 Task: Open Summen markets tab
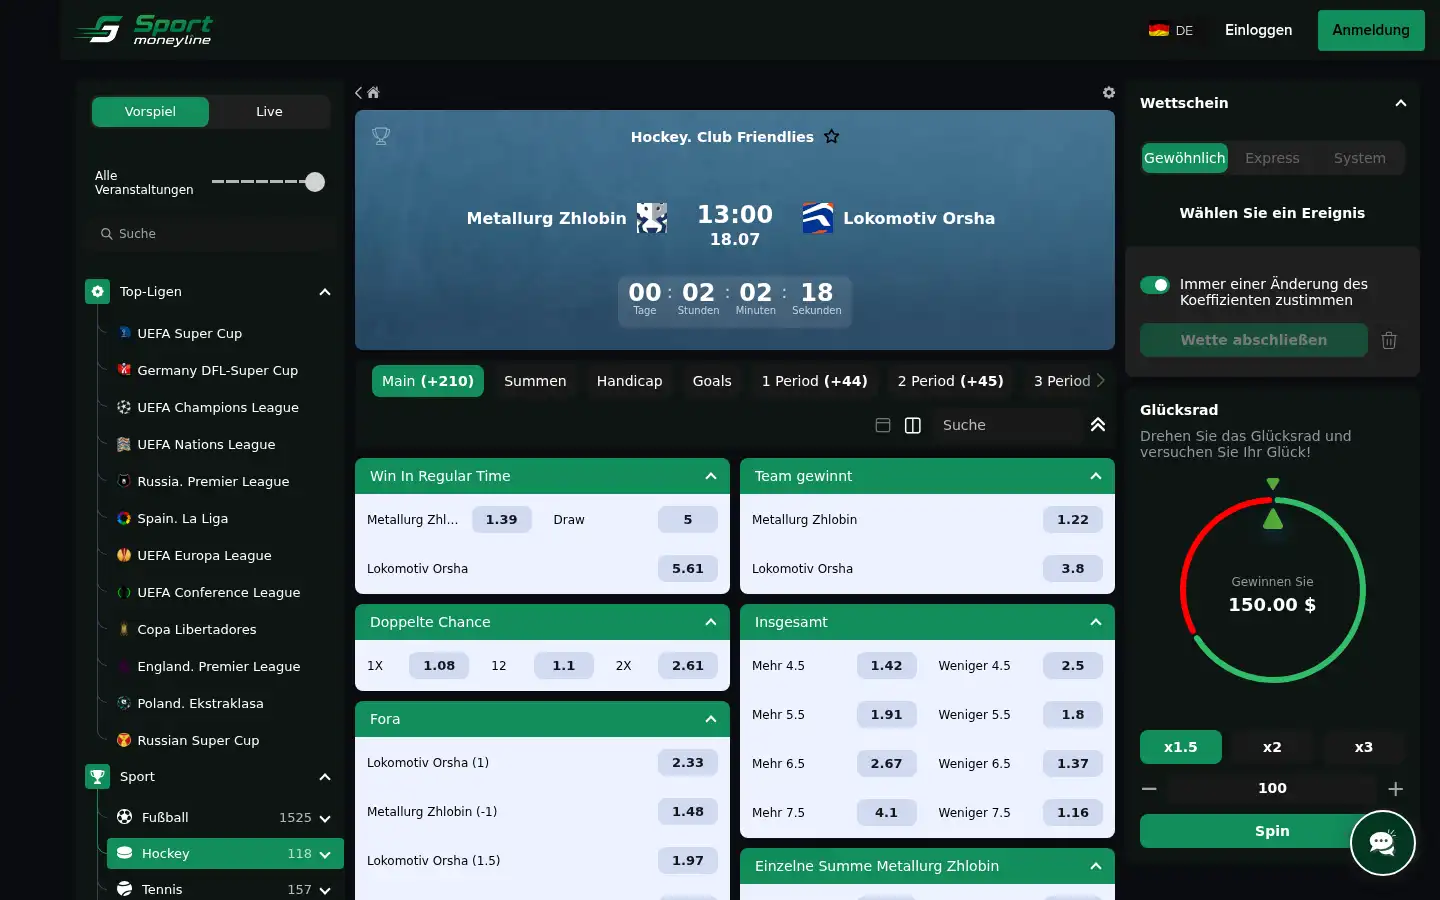pyautogui.click(x=535, y=381)
